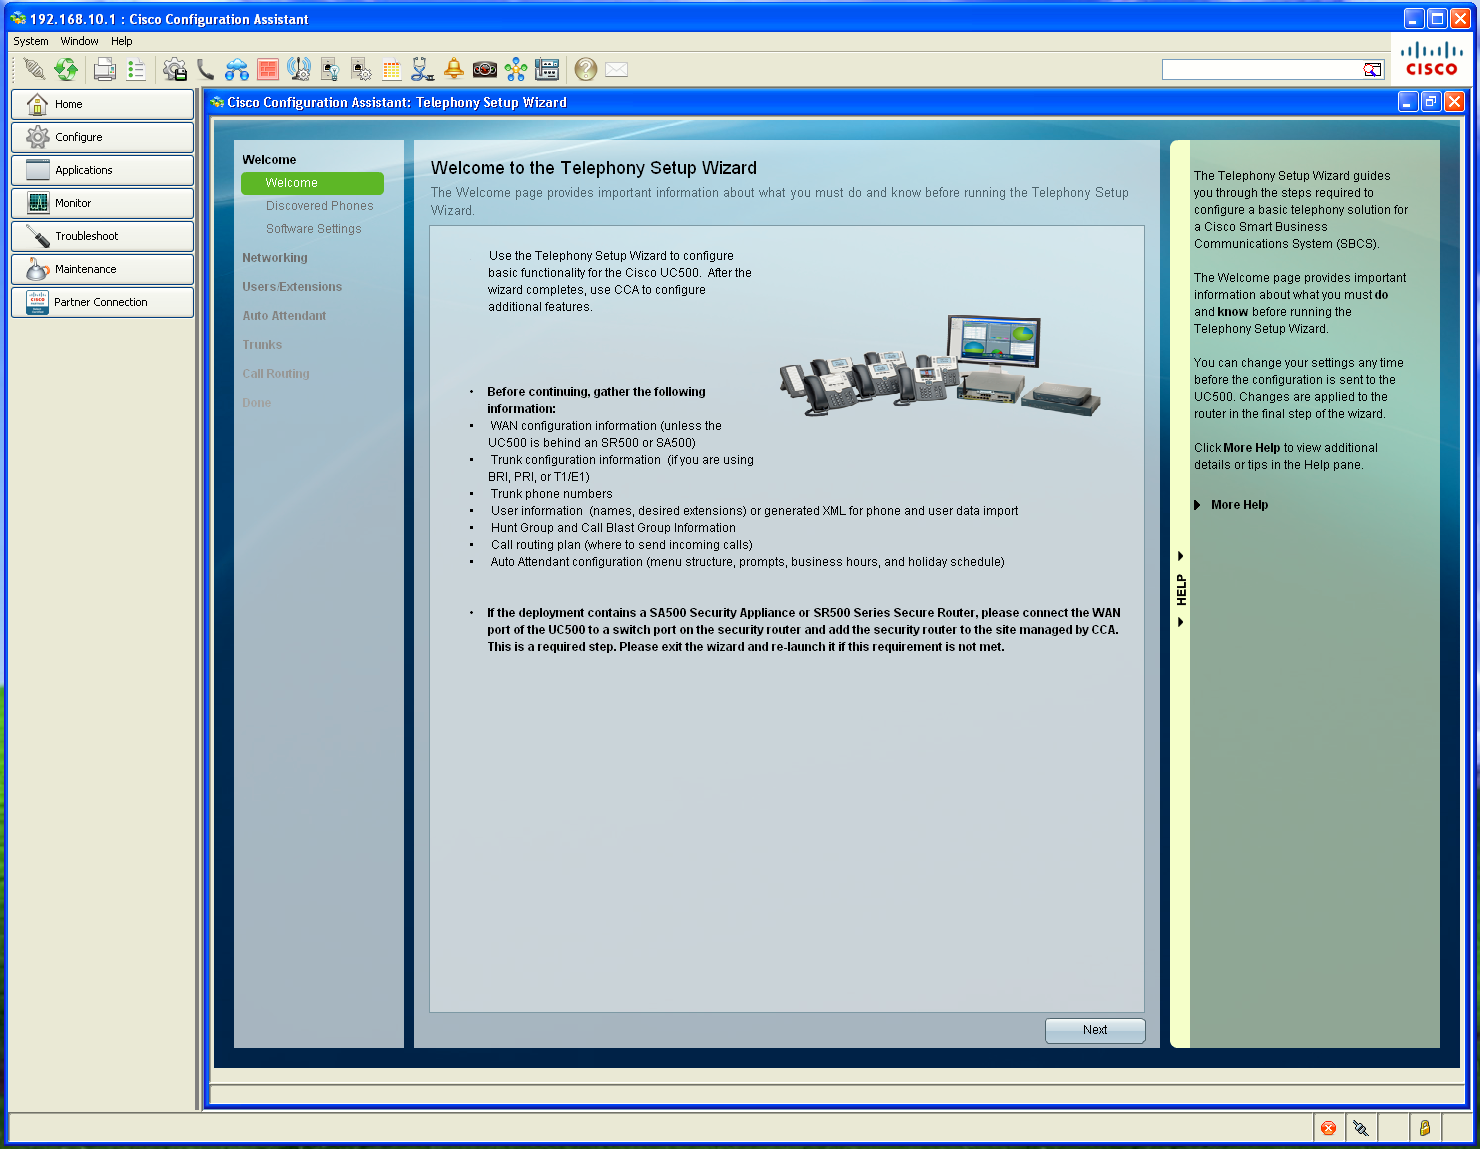Click the vertical HELP tab label
The height and width of the screenshot is (1149, 1480).
point(1180,590)
